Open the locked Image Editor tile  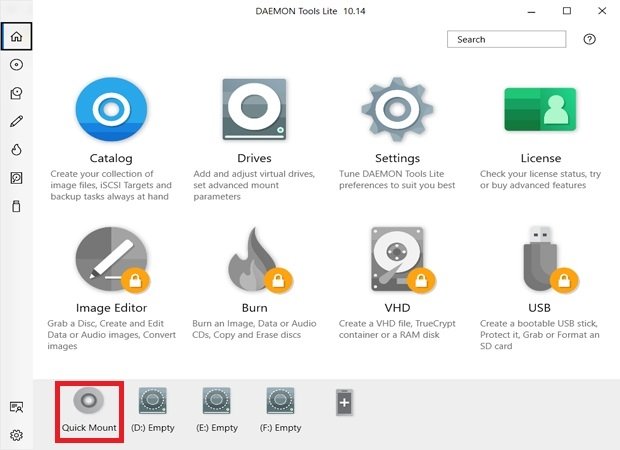tap(112, 259)
